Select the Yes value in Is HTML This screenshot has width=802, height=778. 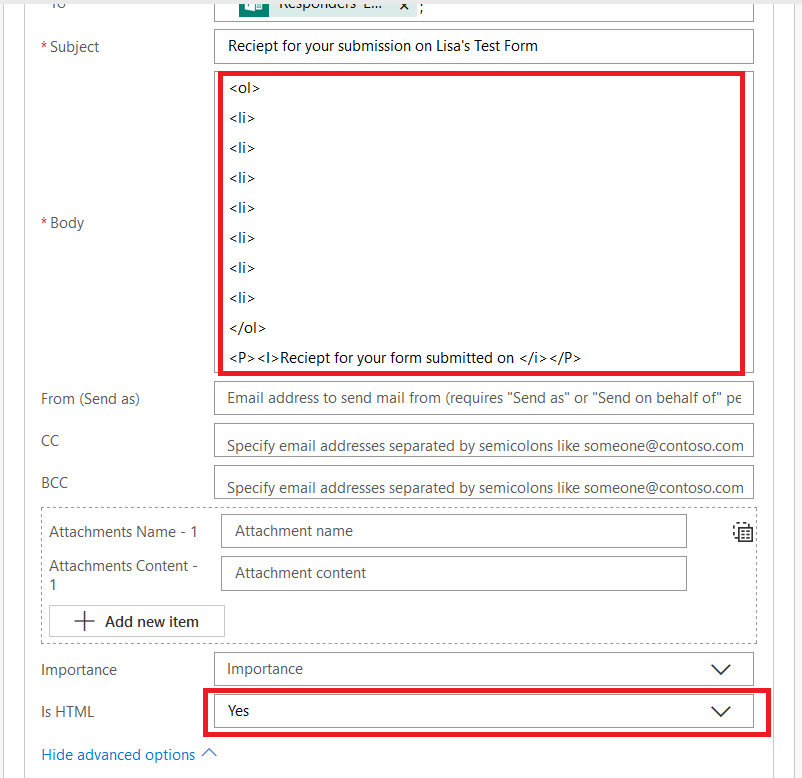(239, 711)
